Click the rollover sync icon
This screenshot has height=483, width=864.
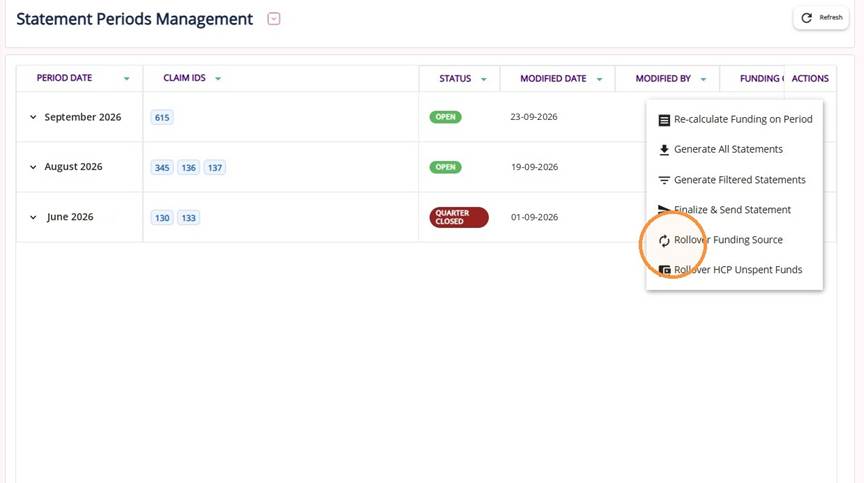(664, 241)
